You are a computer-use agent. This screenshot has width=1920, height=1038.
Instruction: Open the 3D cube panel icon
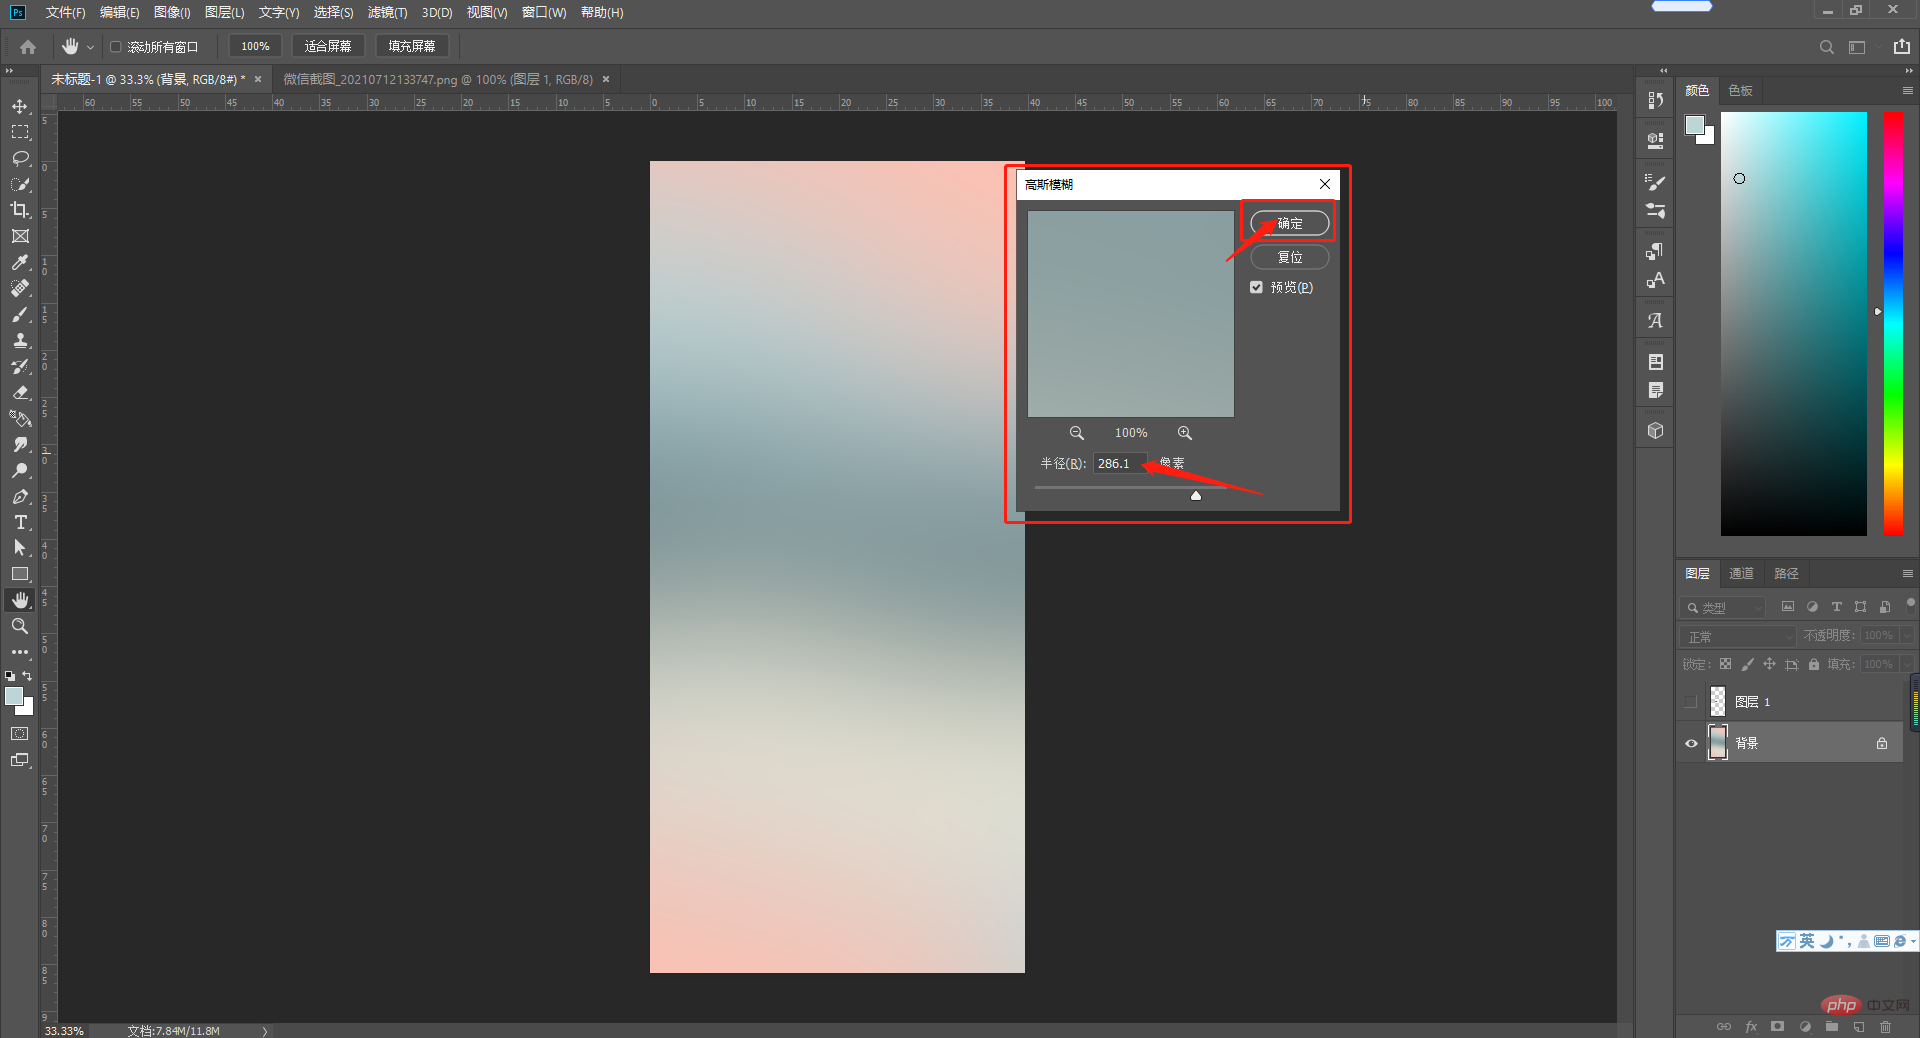pos(1656,430)
